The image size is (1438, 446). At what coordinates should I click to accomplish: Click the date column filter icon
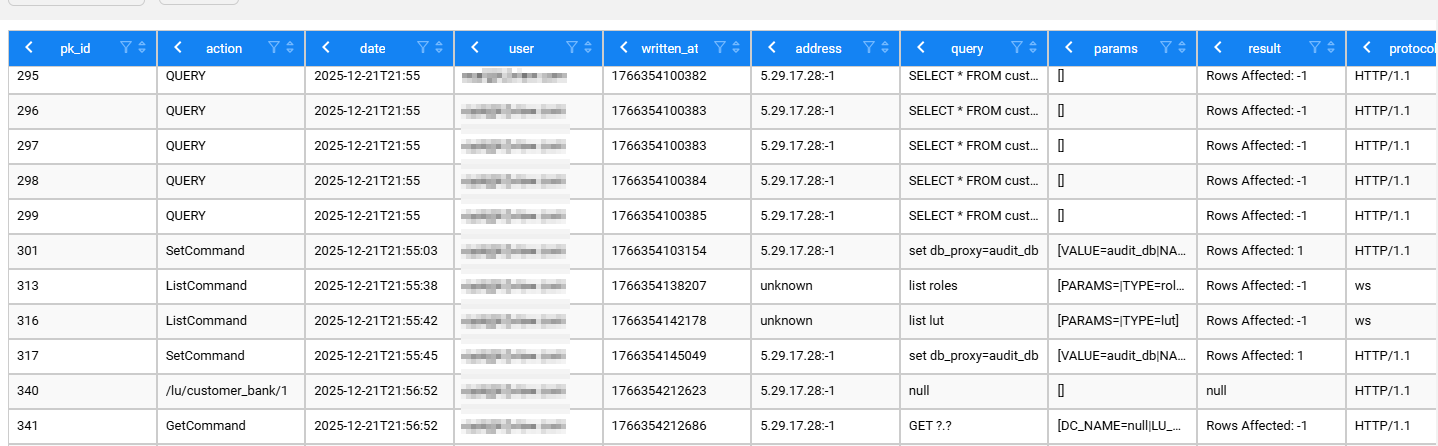(423, 47)
